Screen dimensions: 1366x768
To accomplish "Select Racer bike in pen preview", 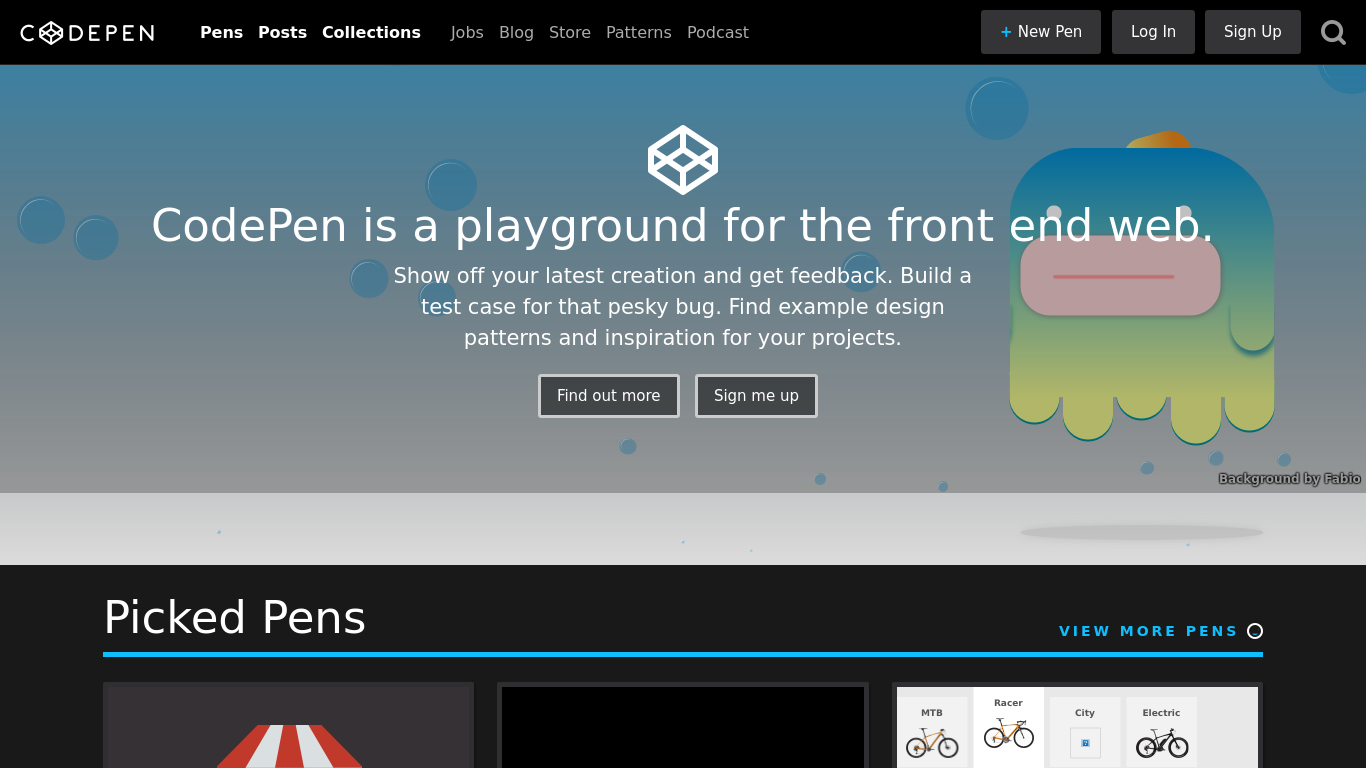I will click(x=1008, y=728).
